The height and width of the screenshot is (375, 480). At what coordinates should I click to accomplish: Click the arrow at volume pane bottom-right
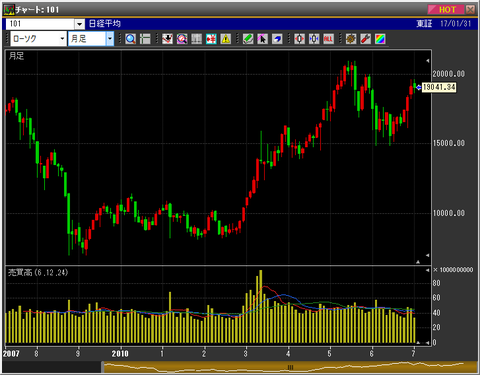427,343
